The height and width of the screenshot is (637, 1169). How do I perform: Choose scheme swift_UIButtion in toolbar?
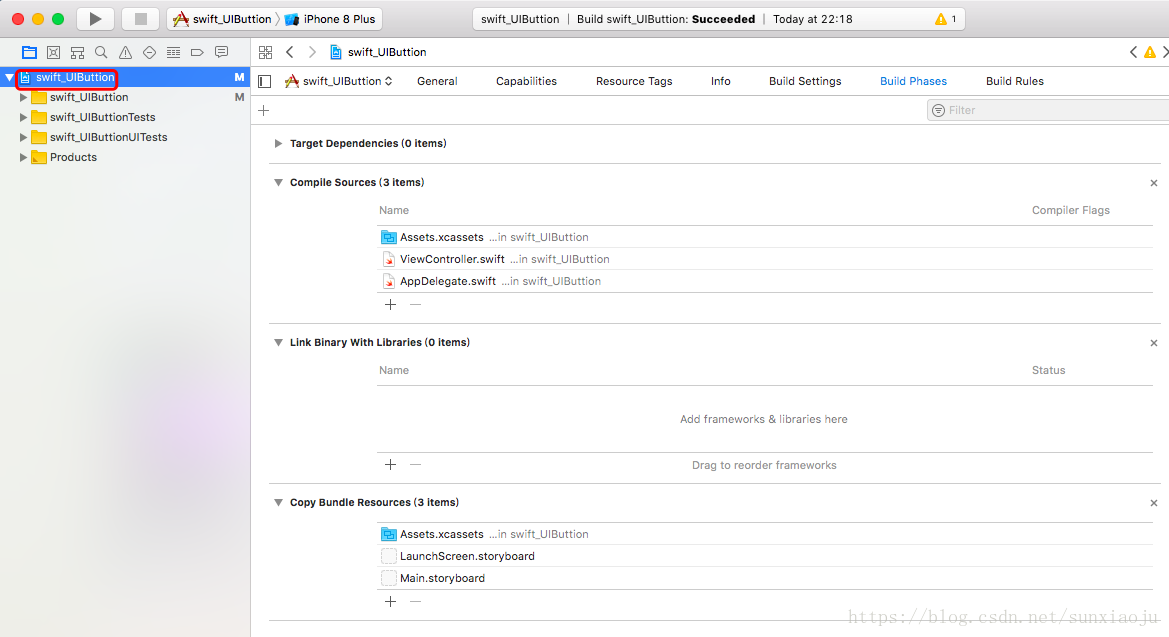pyautogui.click(x=222, y=19)
